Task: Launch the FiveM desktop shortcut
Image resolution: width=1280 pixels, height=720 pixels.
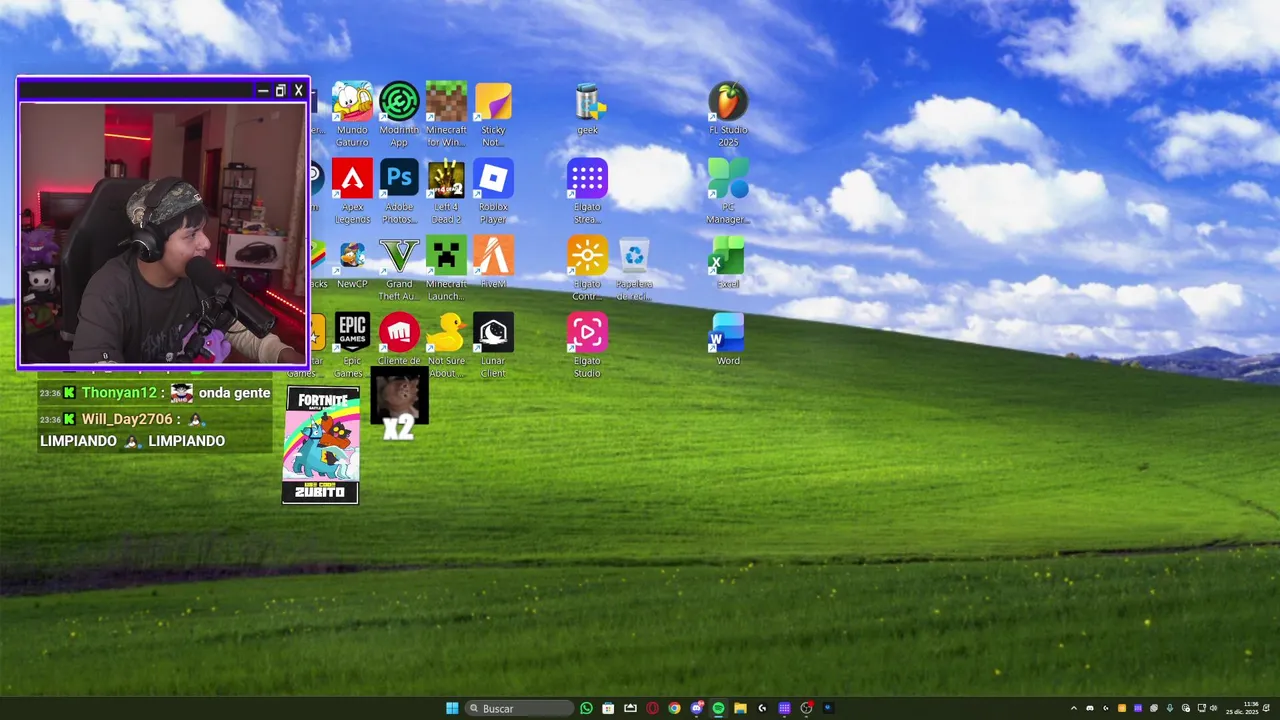Action: point(493,263)
